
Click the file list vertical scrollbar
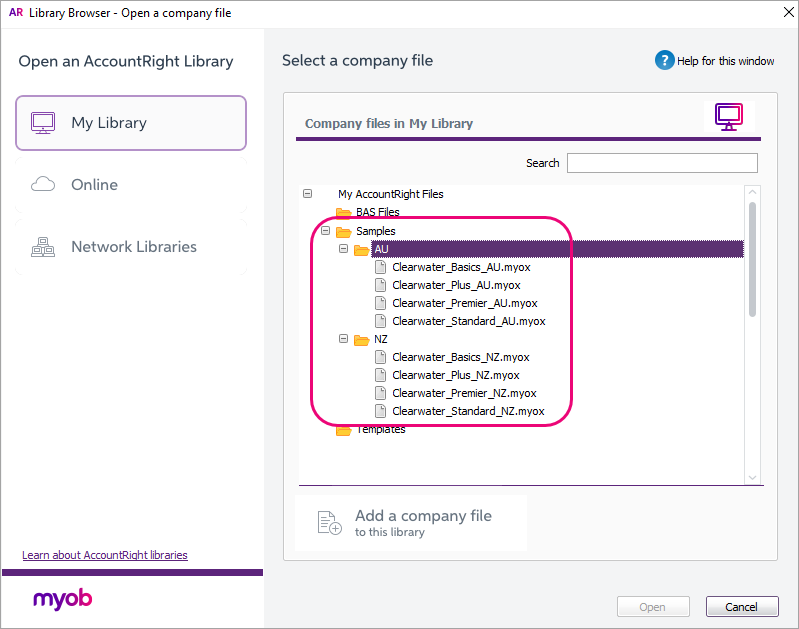[752, 260]
